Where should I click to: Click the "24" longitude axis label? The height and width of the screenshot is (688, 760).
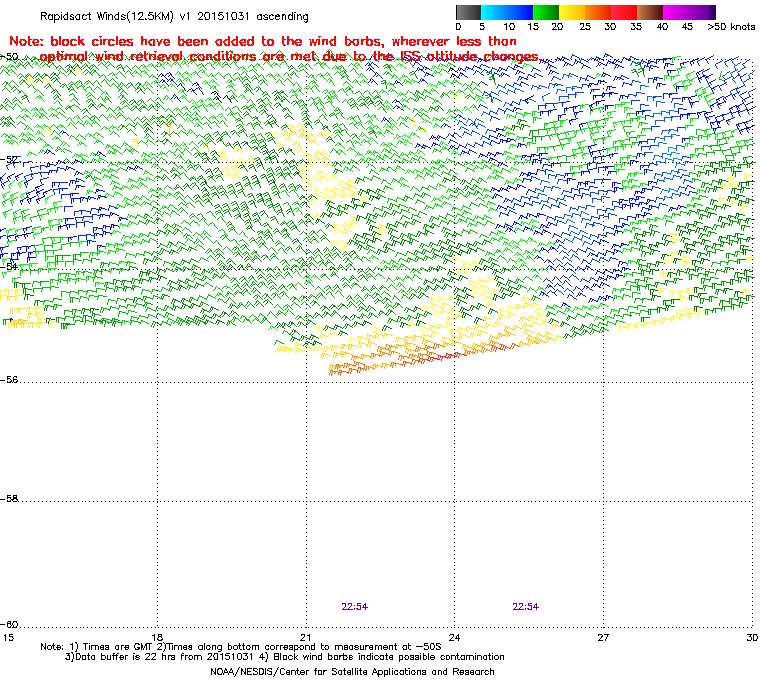(x=454, y=637)
